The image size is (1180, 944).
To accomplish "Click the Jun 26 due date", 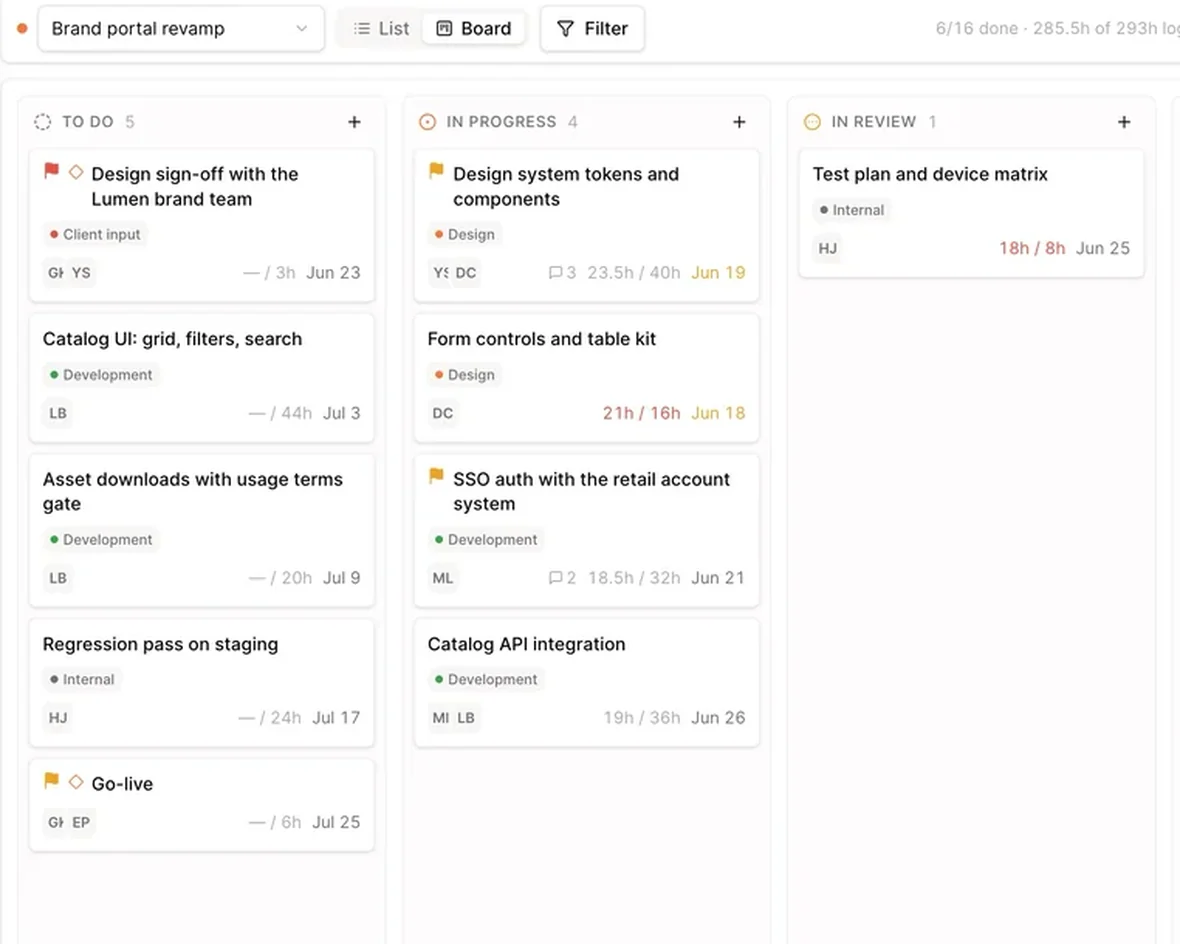I will point(718,718).
